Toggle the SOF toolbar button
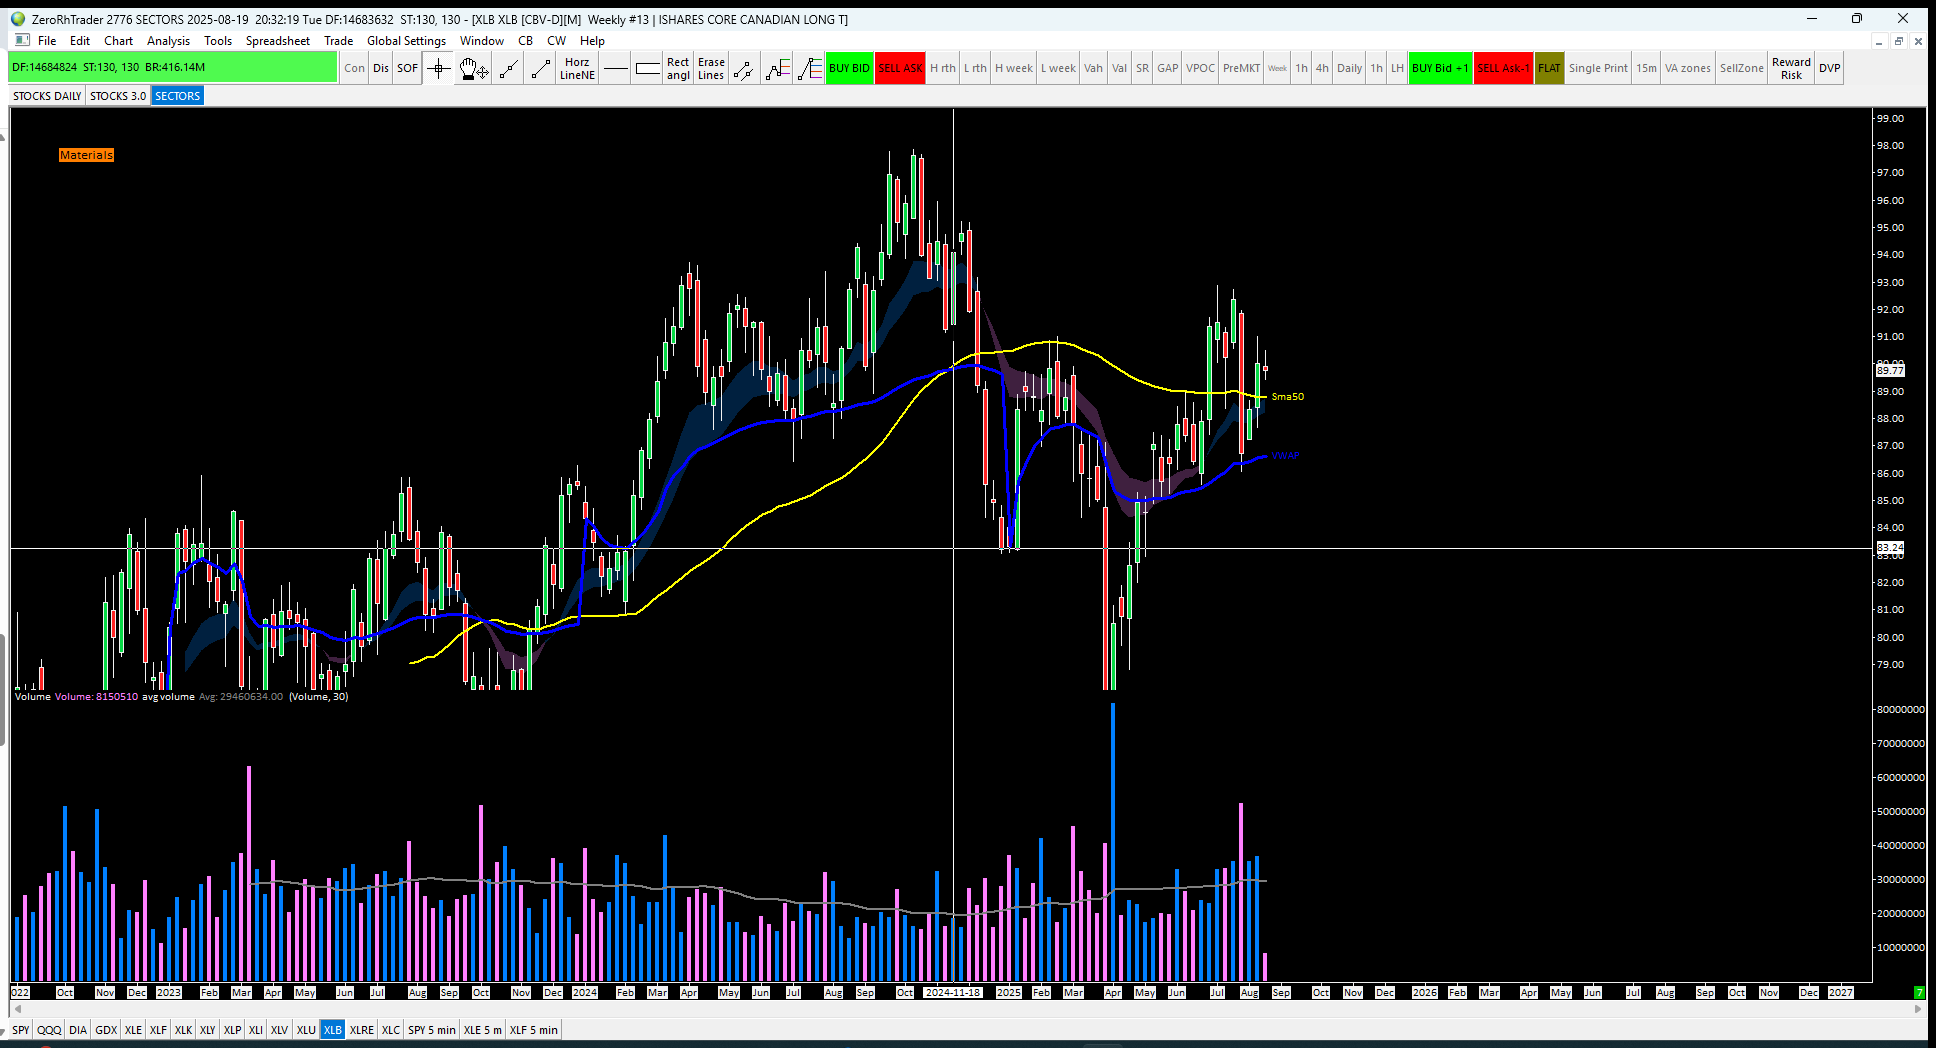The width and height of the screenshot is (1936, 1048). pyautogui.click(x=407, y=68)
